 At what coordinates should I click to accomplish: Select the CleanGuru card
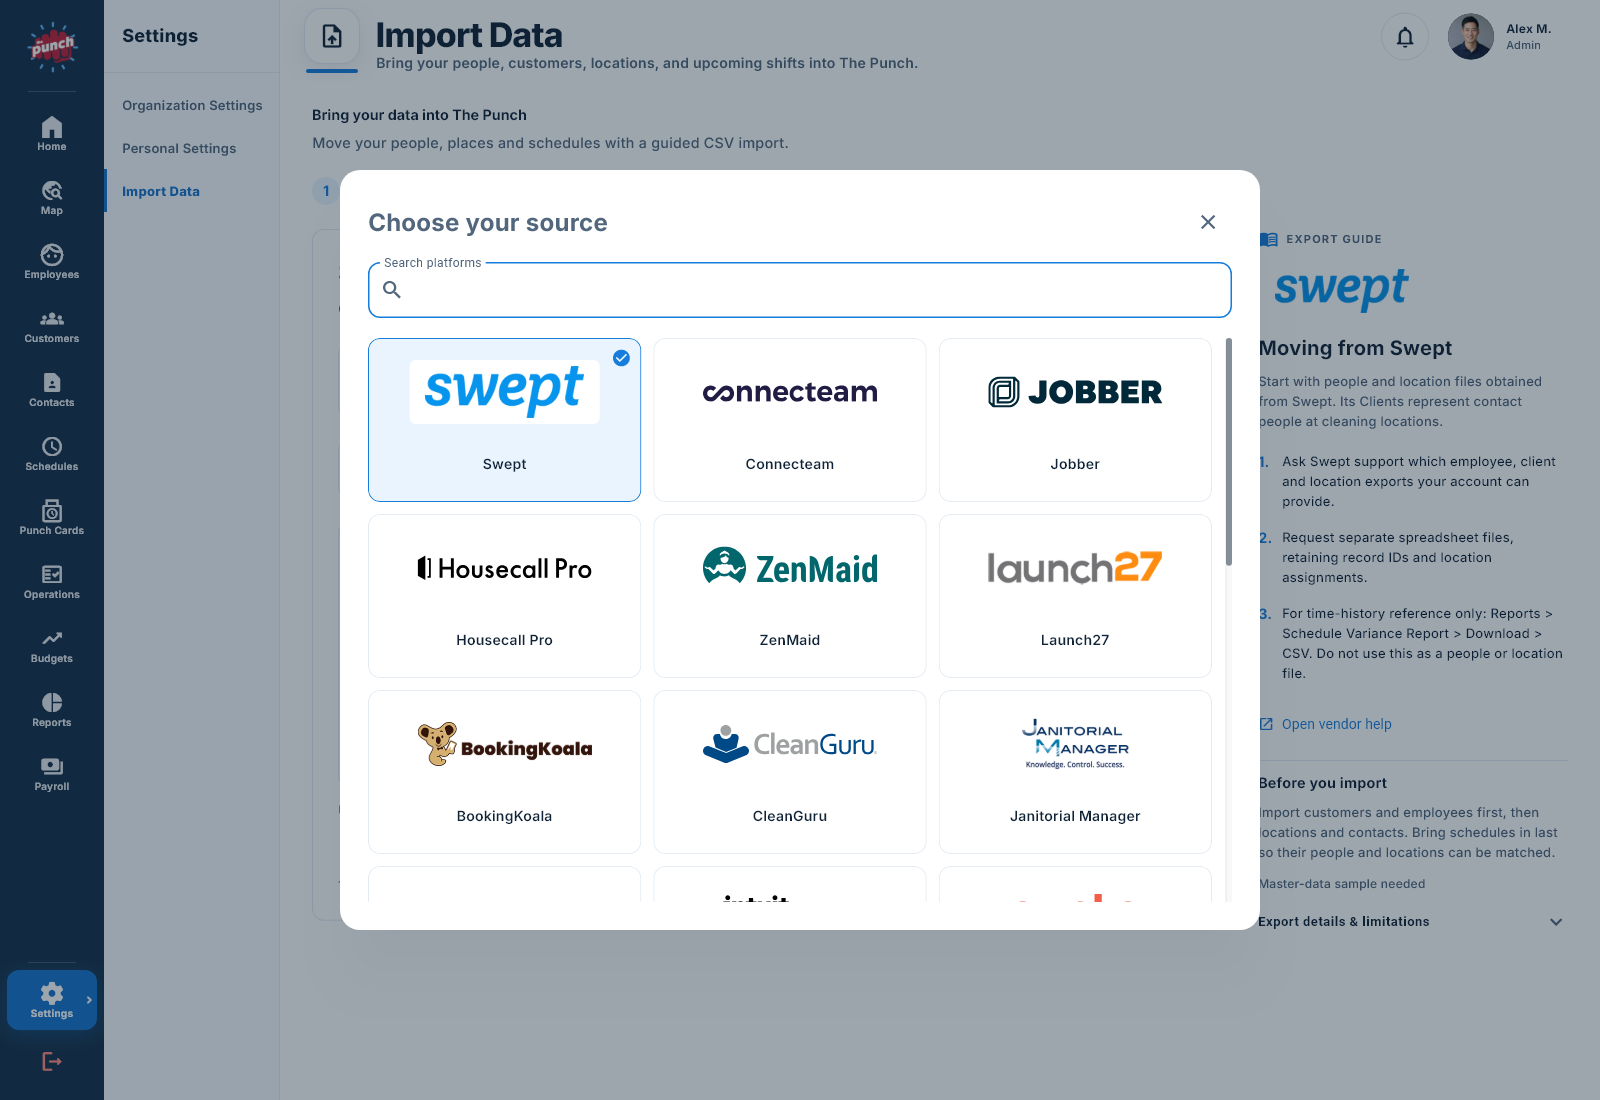(790, 772)
